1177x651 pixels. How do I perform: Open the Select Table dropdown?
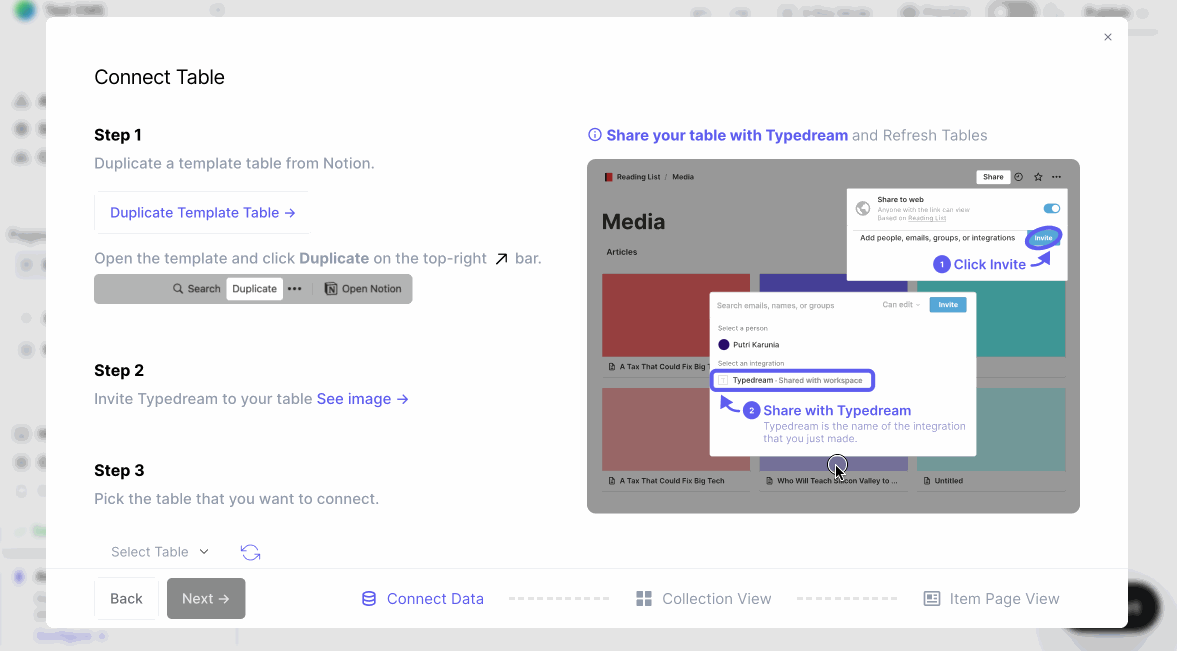pos(160,551)
